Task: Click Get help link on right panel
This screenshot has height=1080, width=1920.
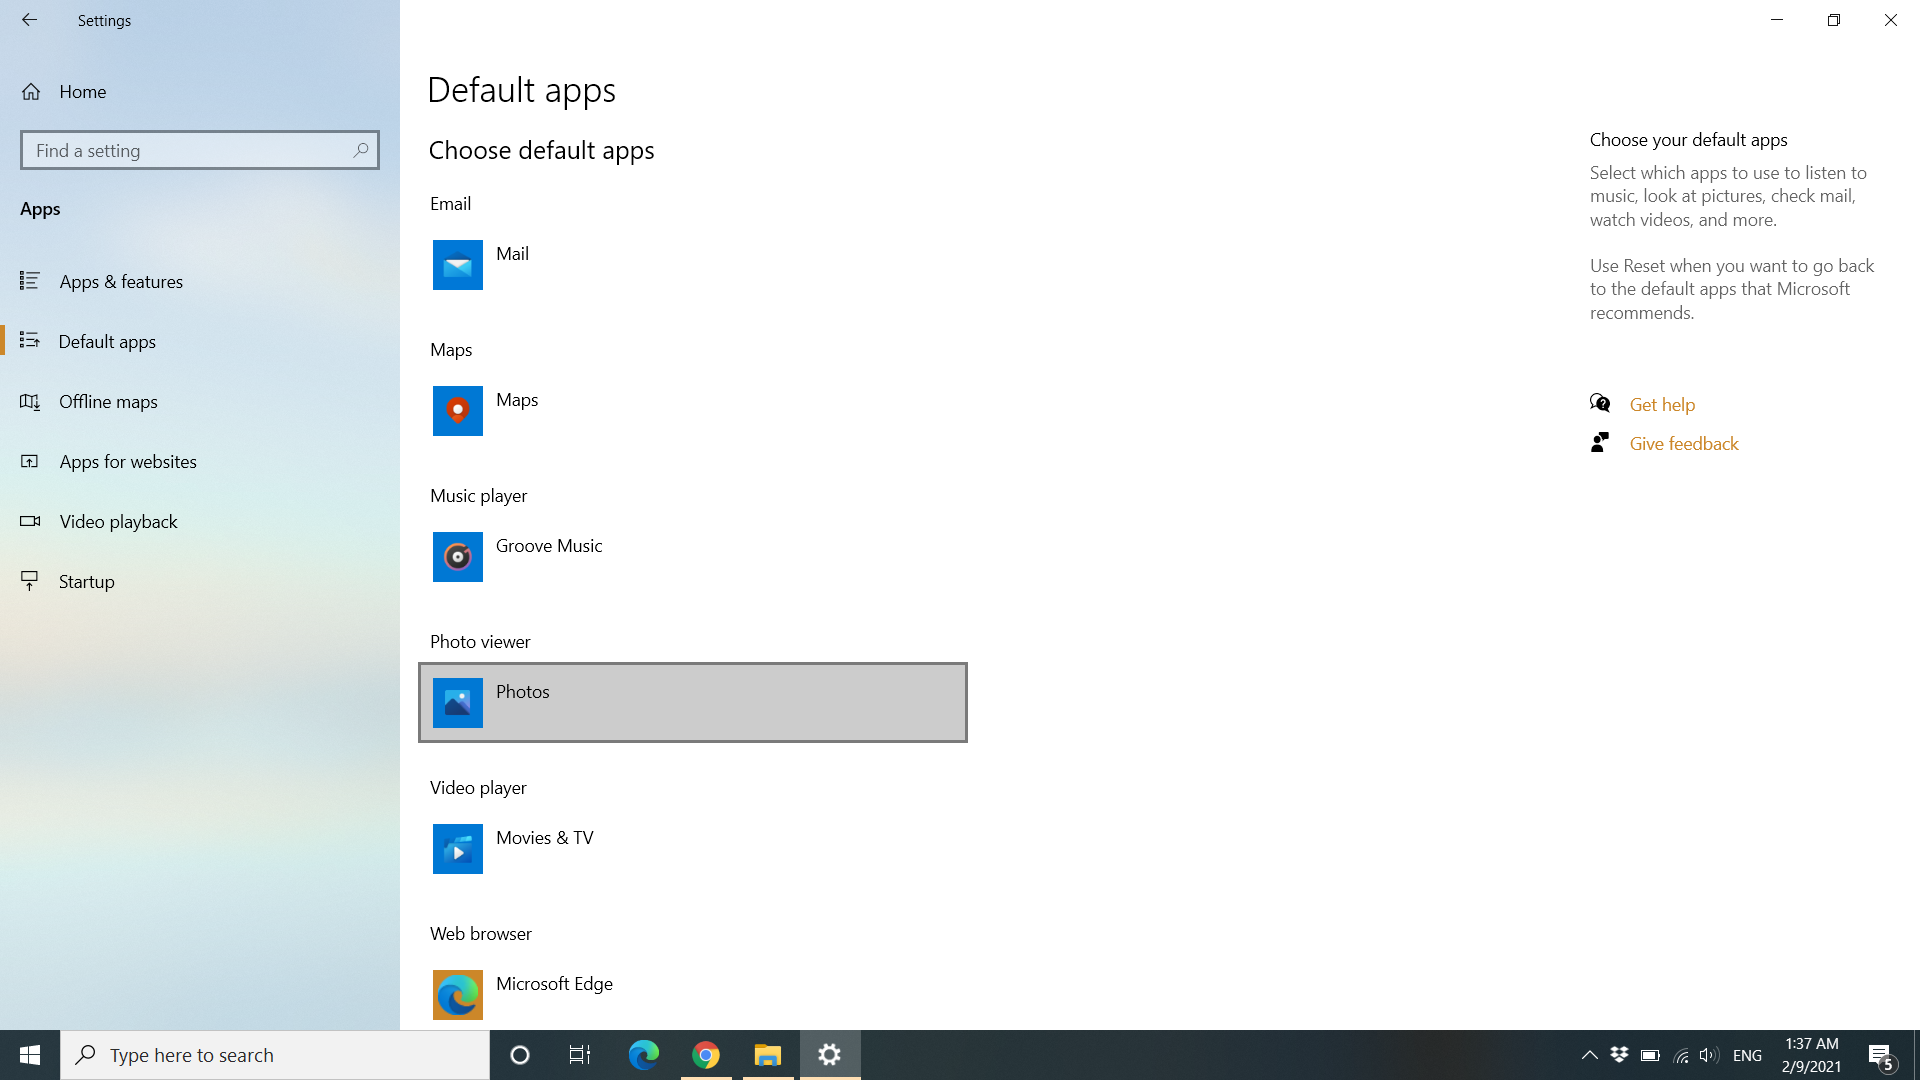Action: (x=1662, y=404)
